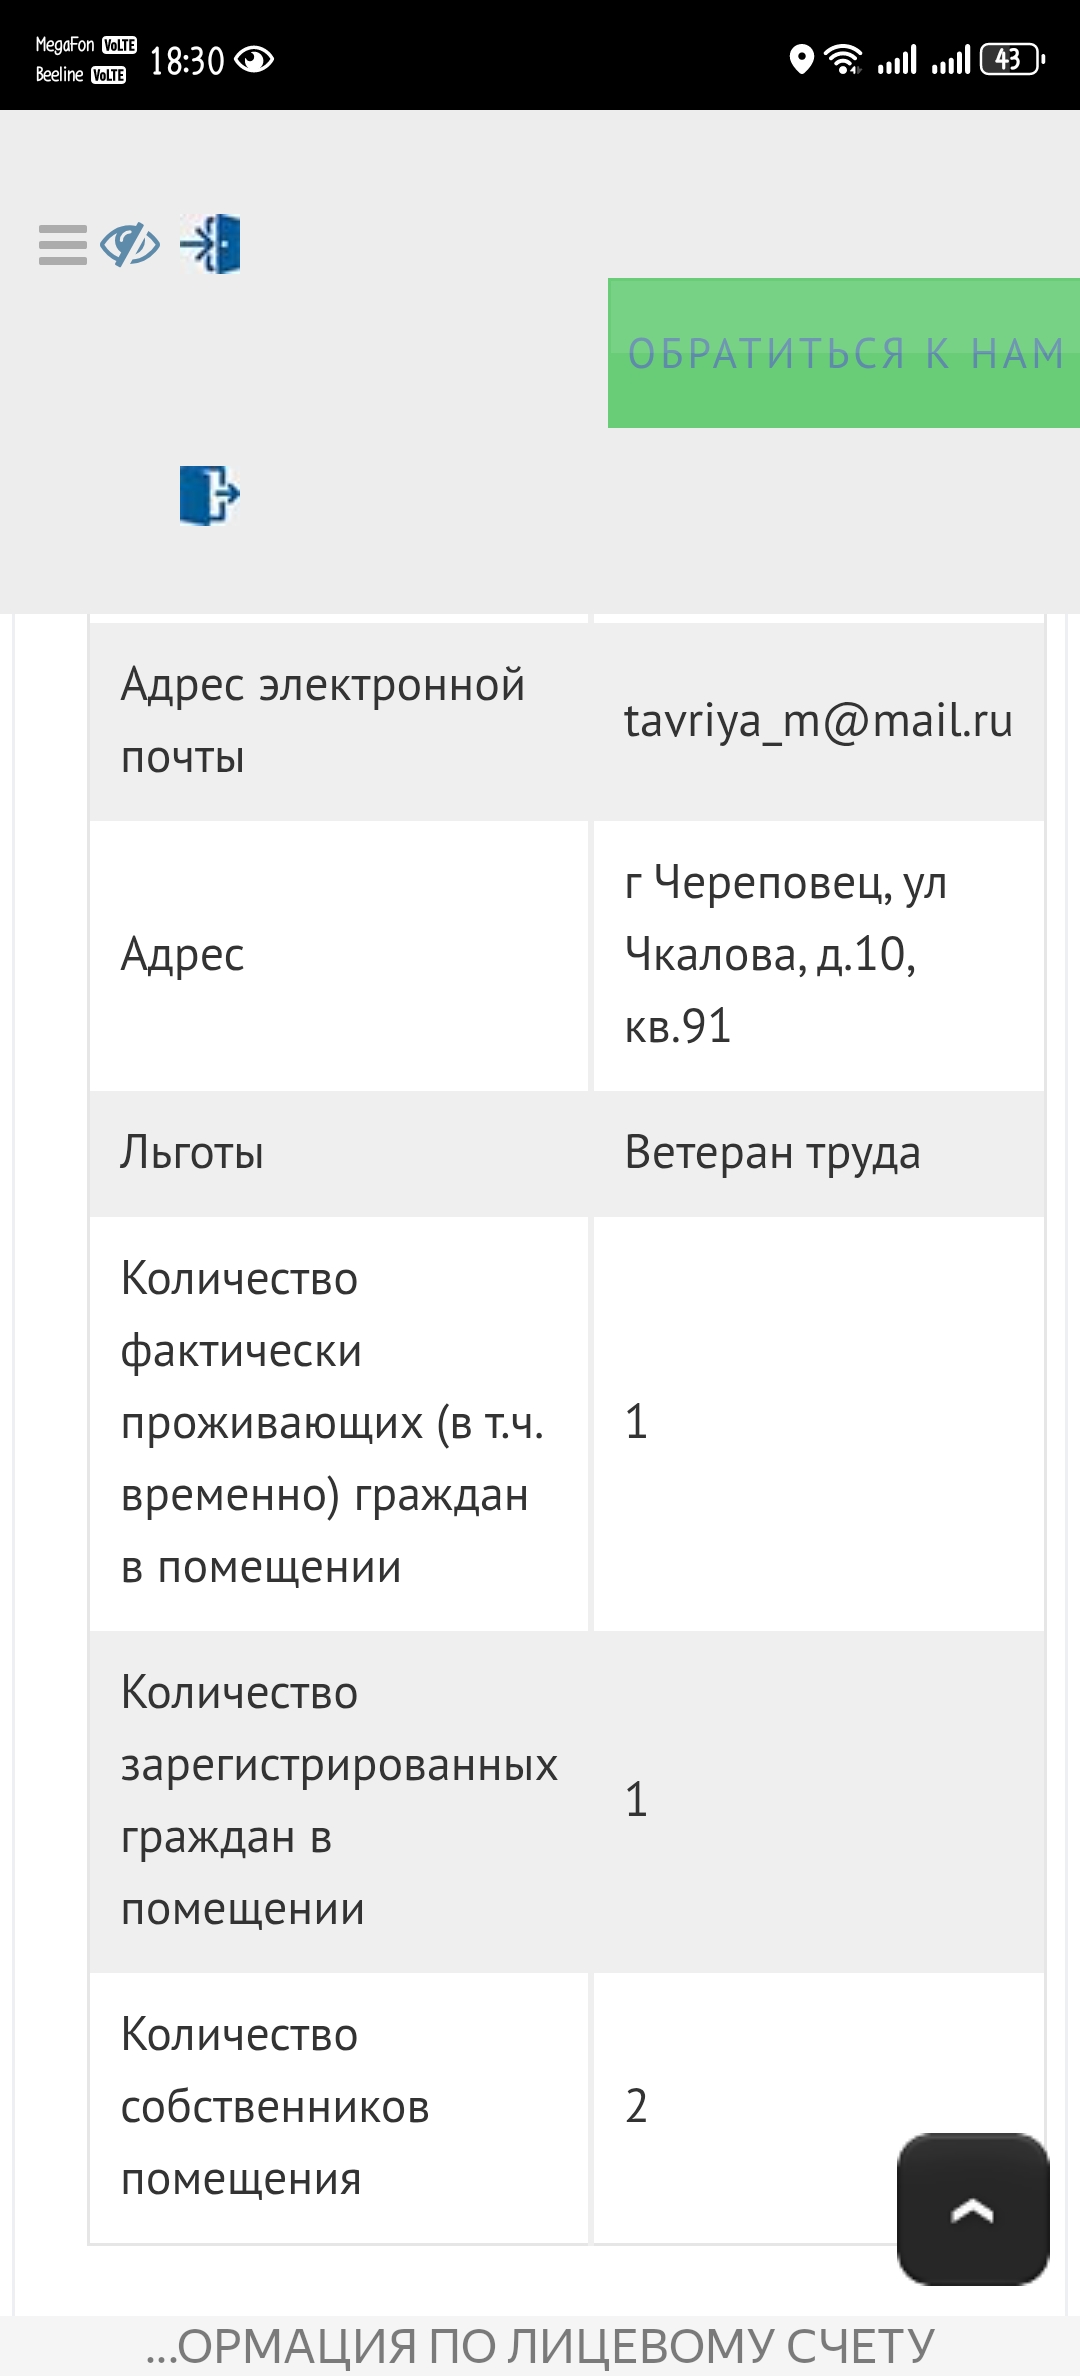Screen dimensions: 1080x2376
Task: Toggle the visually impaired crossed-eye mode
Action: coord(130,245)
